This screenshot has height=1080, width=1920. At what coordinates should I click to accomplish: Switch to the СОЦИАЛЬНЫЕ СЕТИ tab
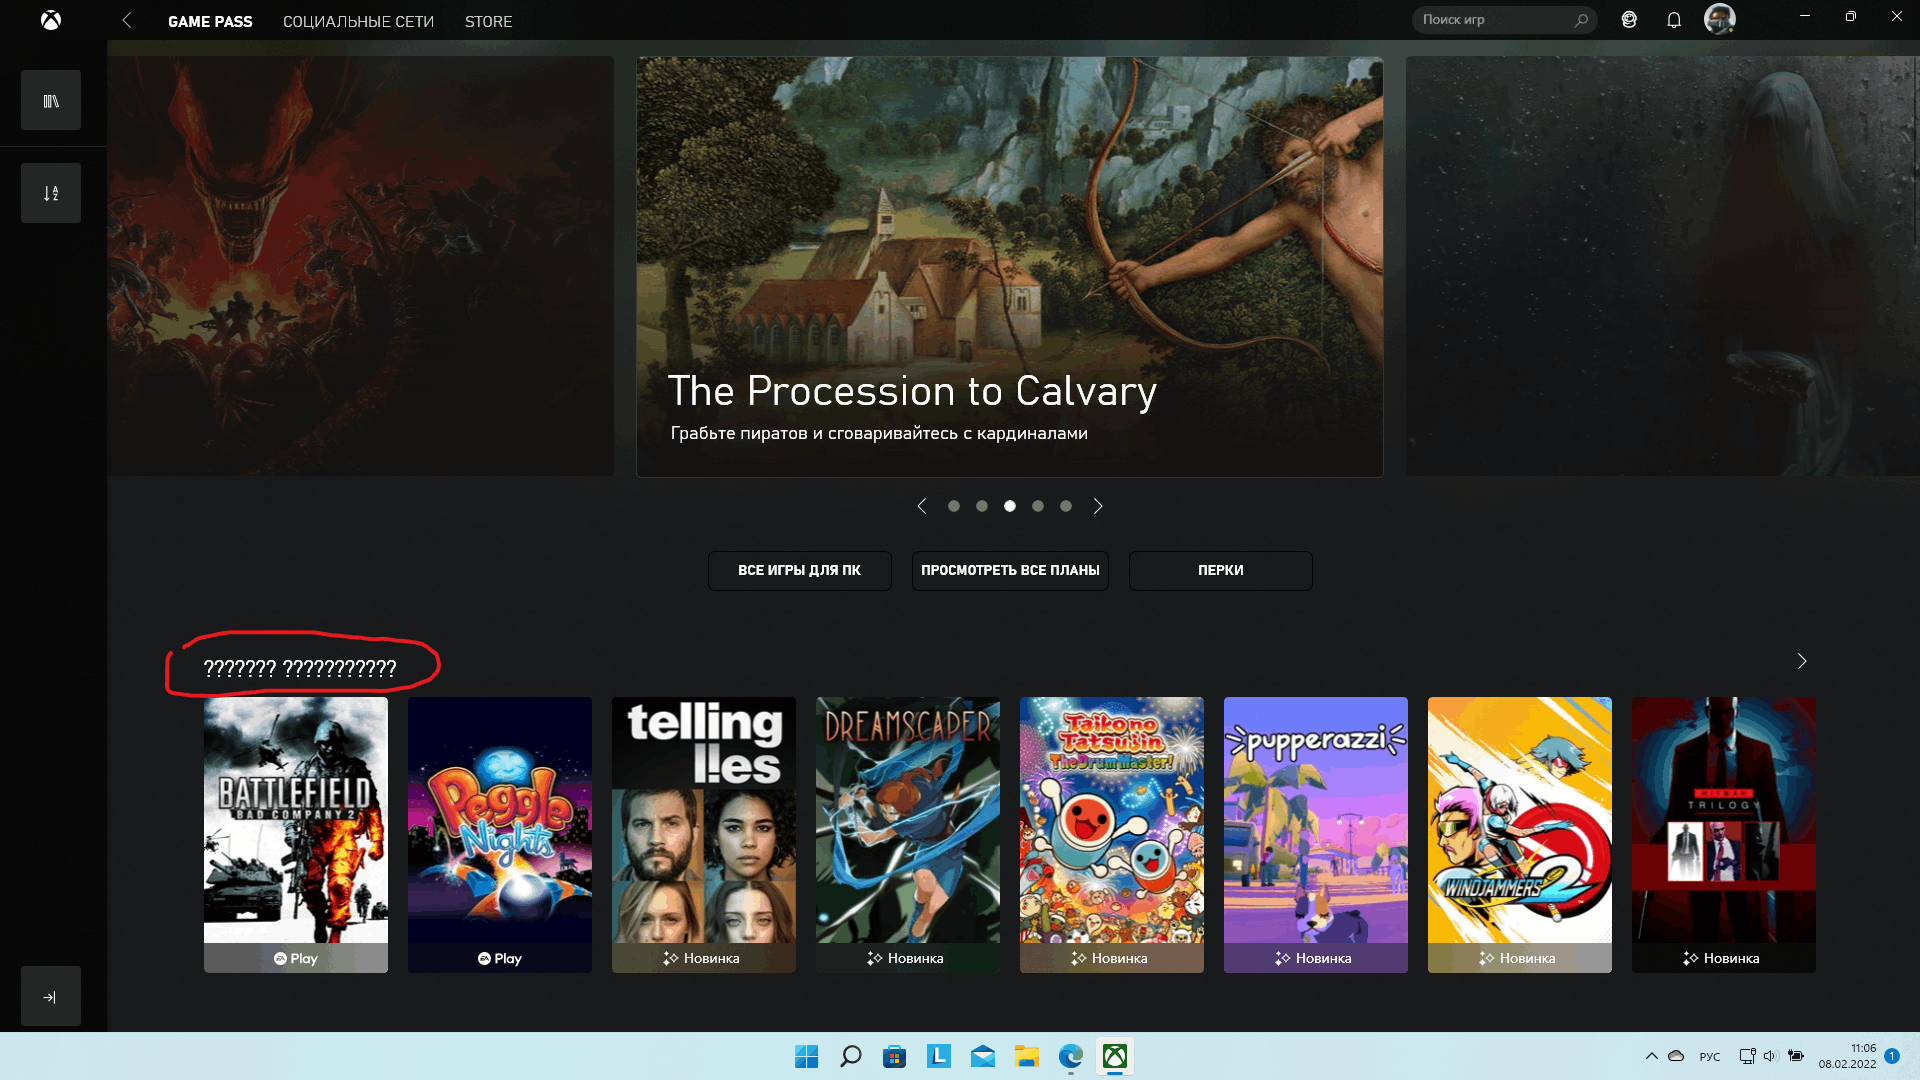(358, 21)
